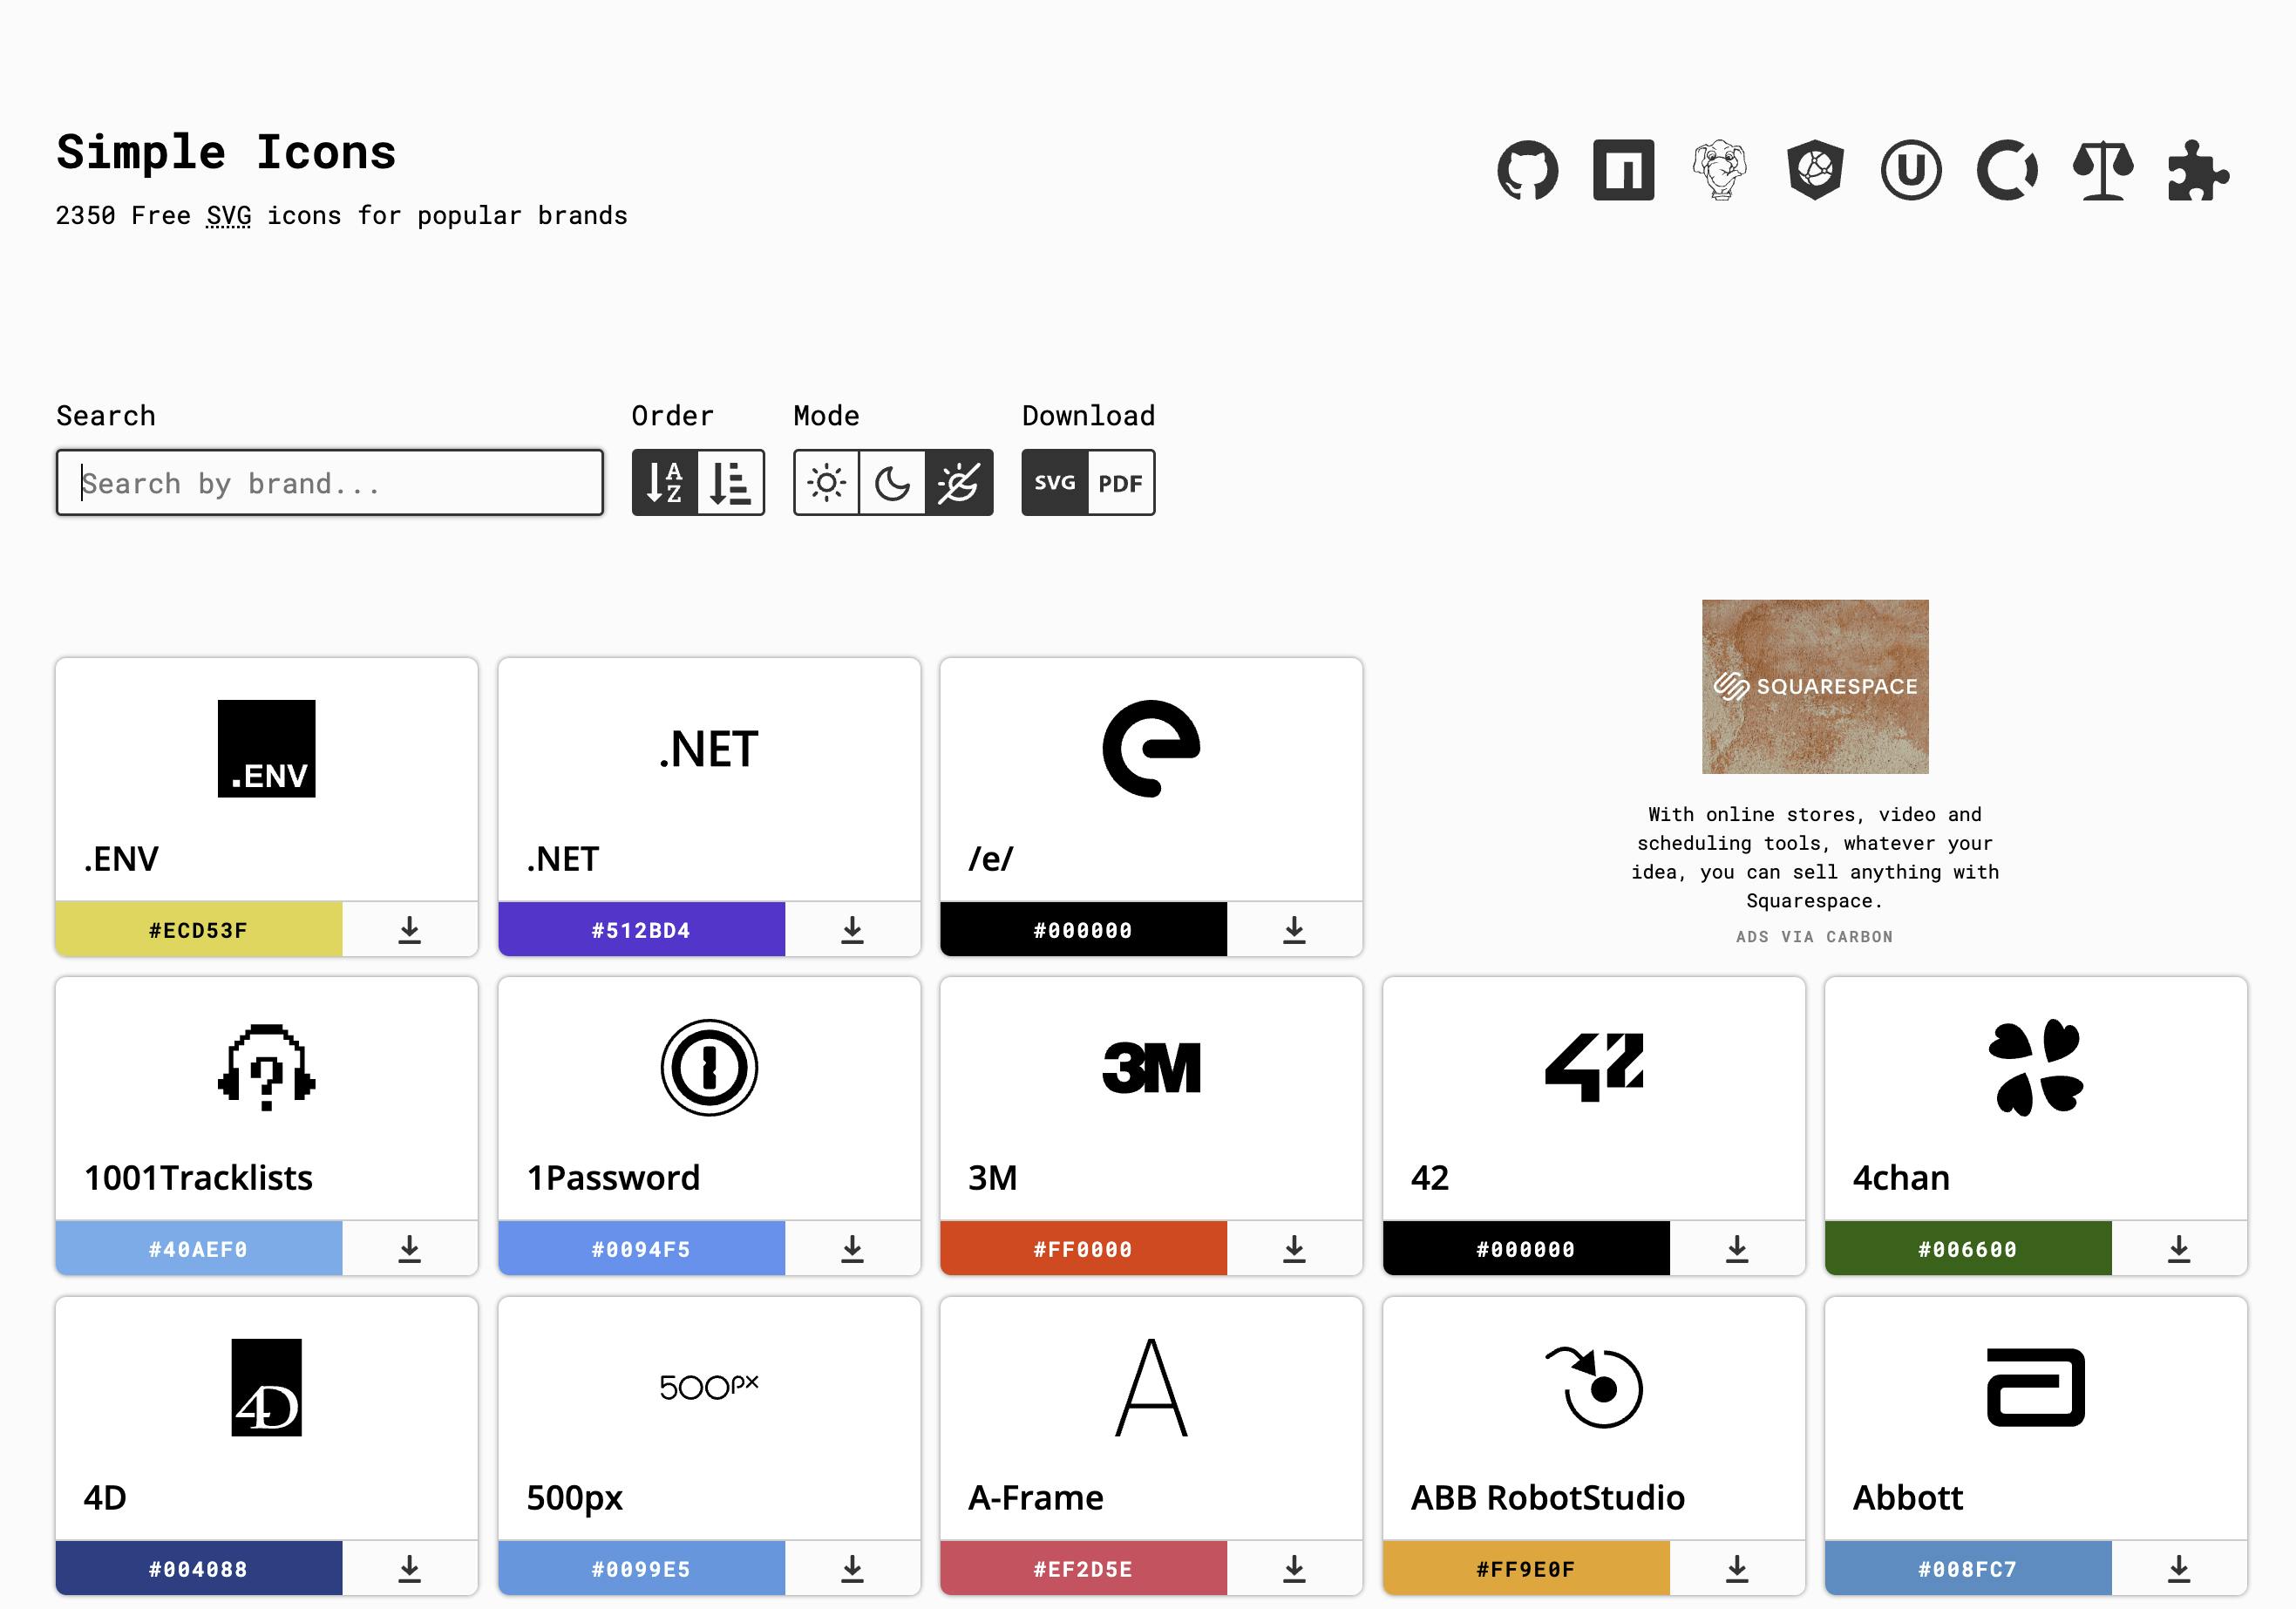Open the jsDelivr shield icon

point(1815,170)
